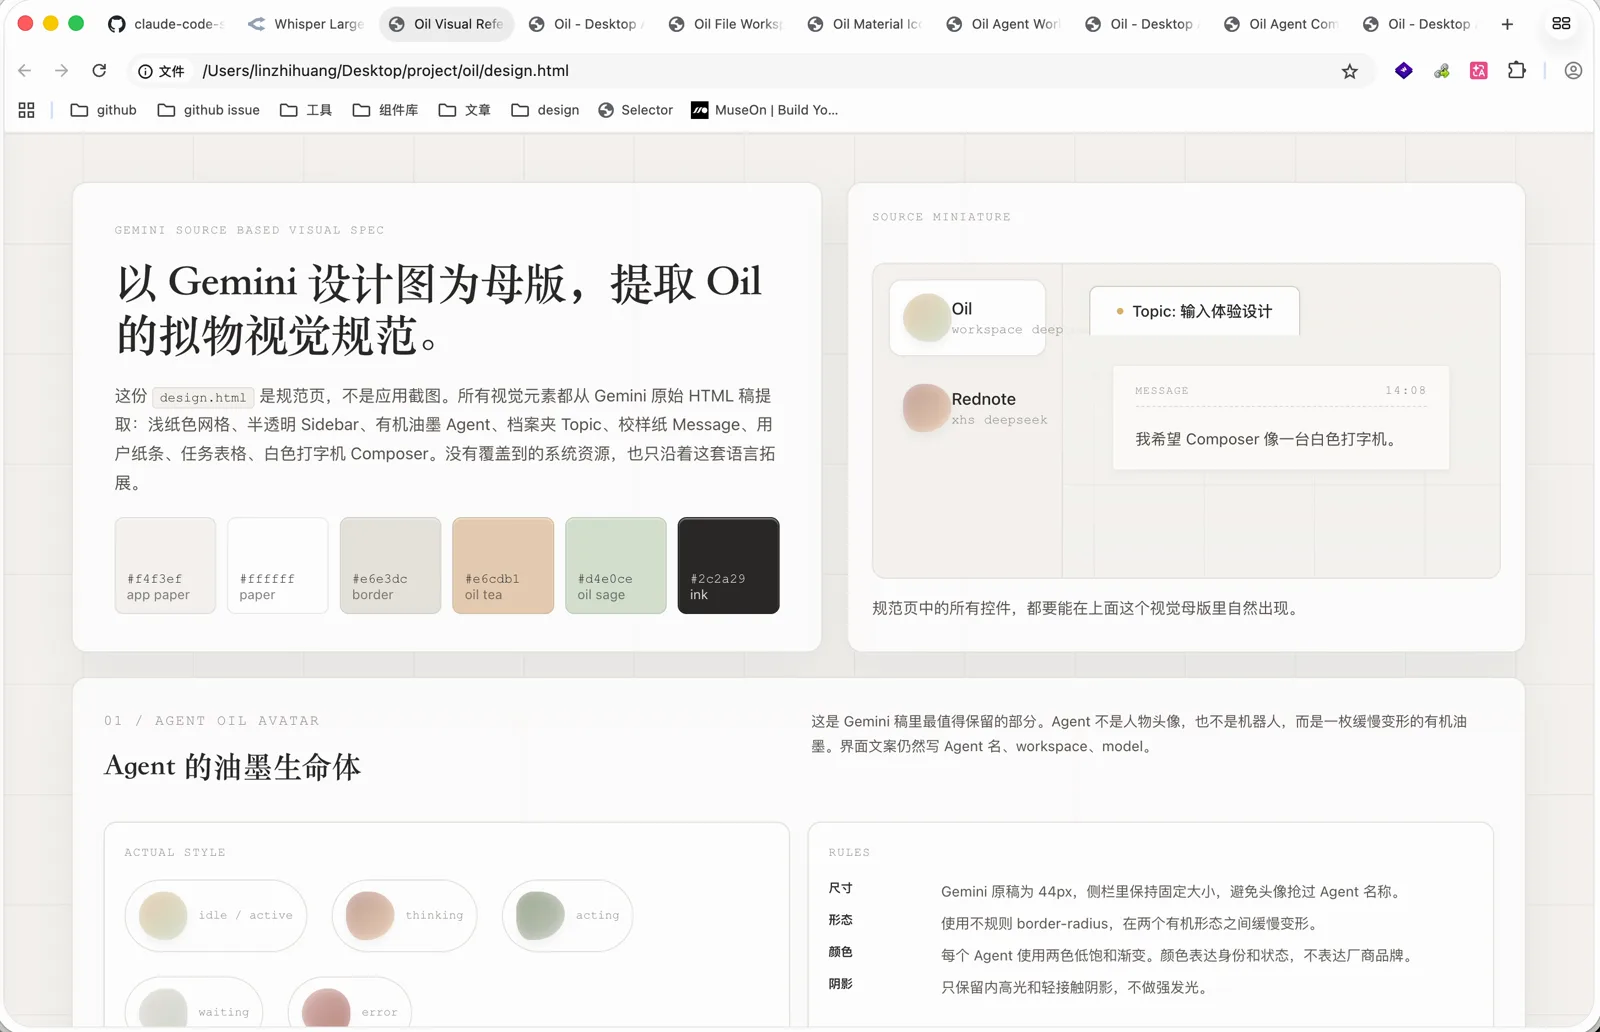Click the blue diamond extension icon
1600x1032 pixels.
tap(1404, 71)
